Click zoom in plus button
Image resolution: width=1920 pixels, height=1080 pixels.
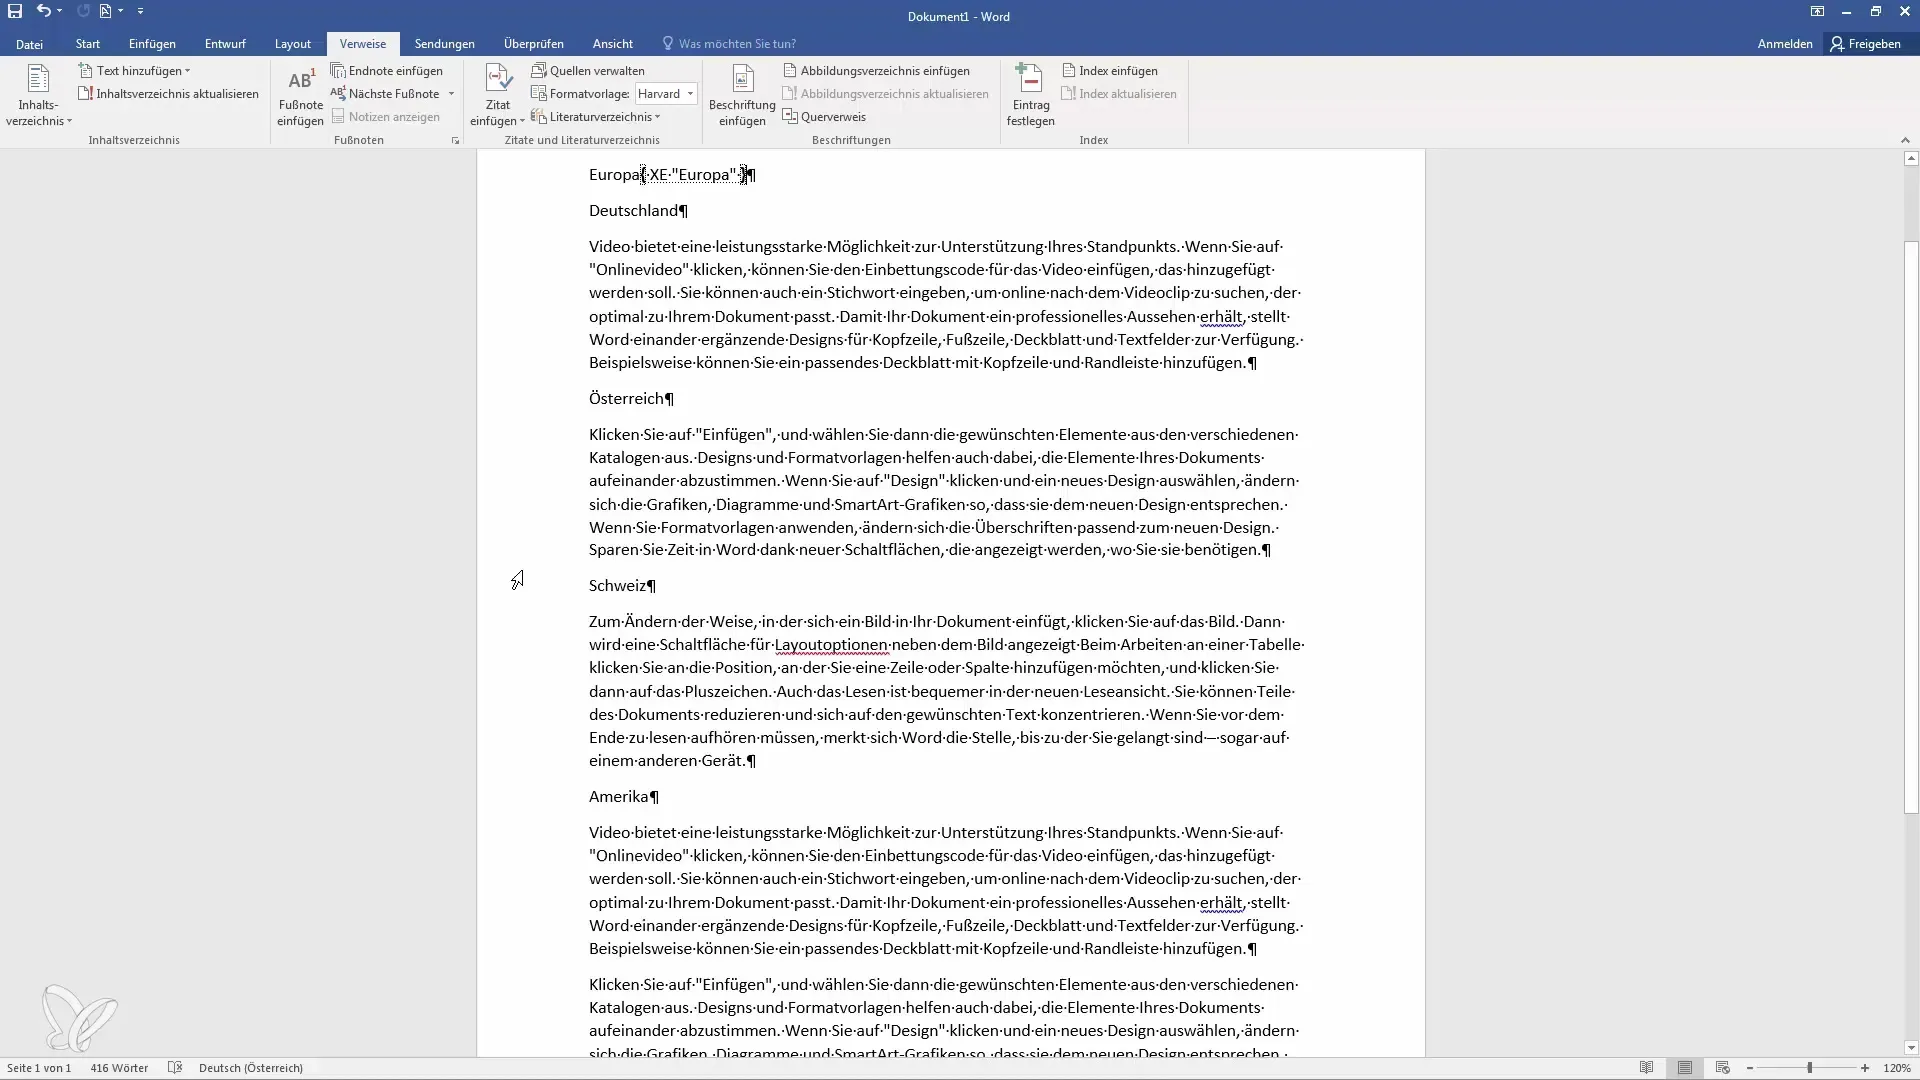pos(1865,1068)
